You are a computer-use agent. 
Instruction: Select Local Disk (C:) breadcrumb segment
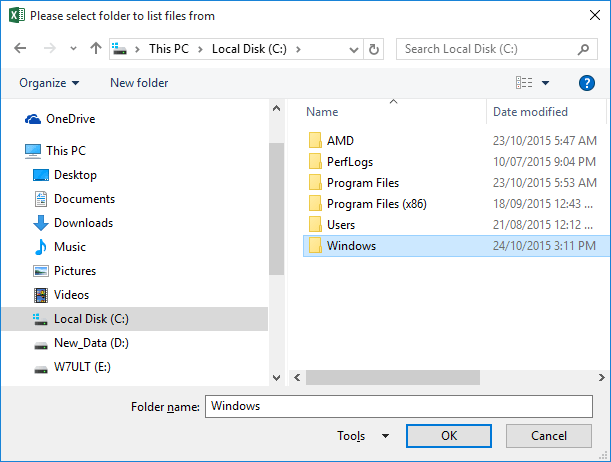[x=249, y=49]
